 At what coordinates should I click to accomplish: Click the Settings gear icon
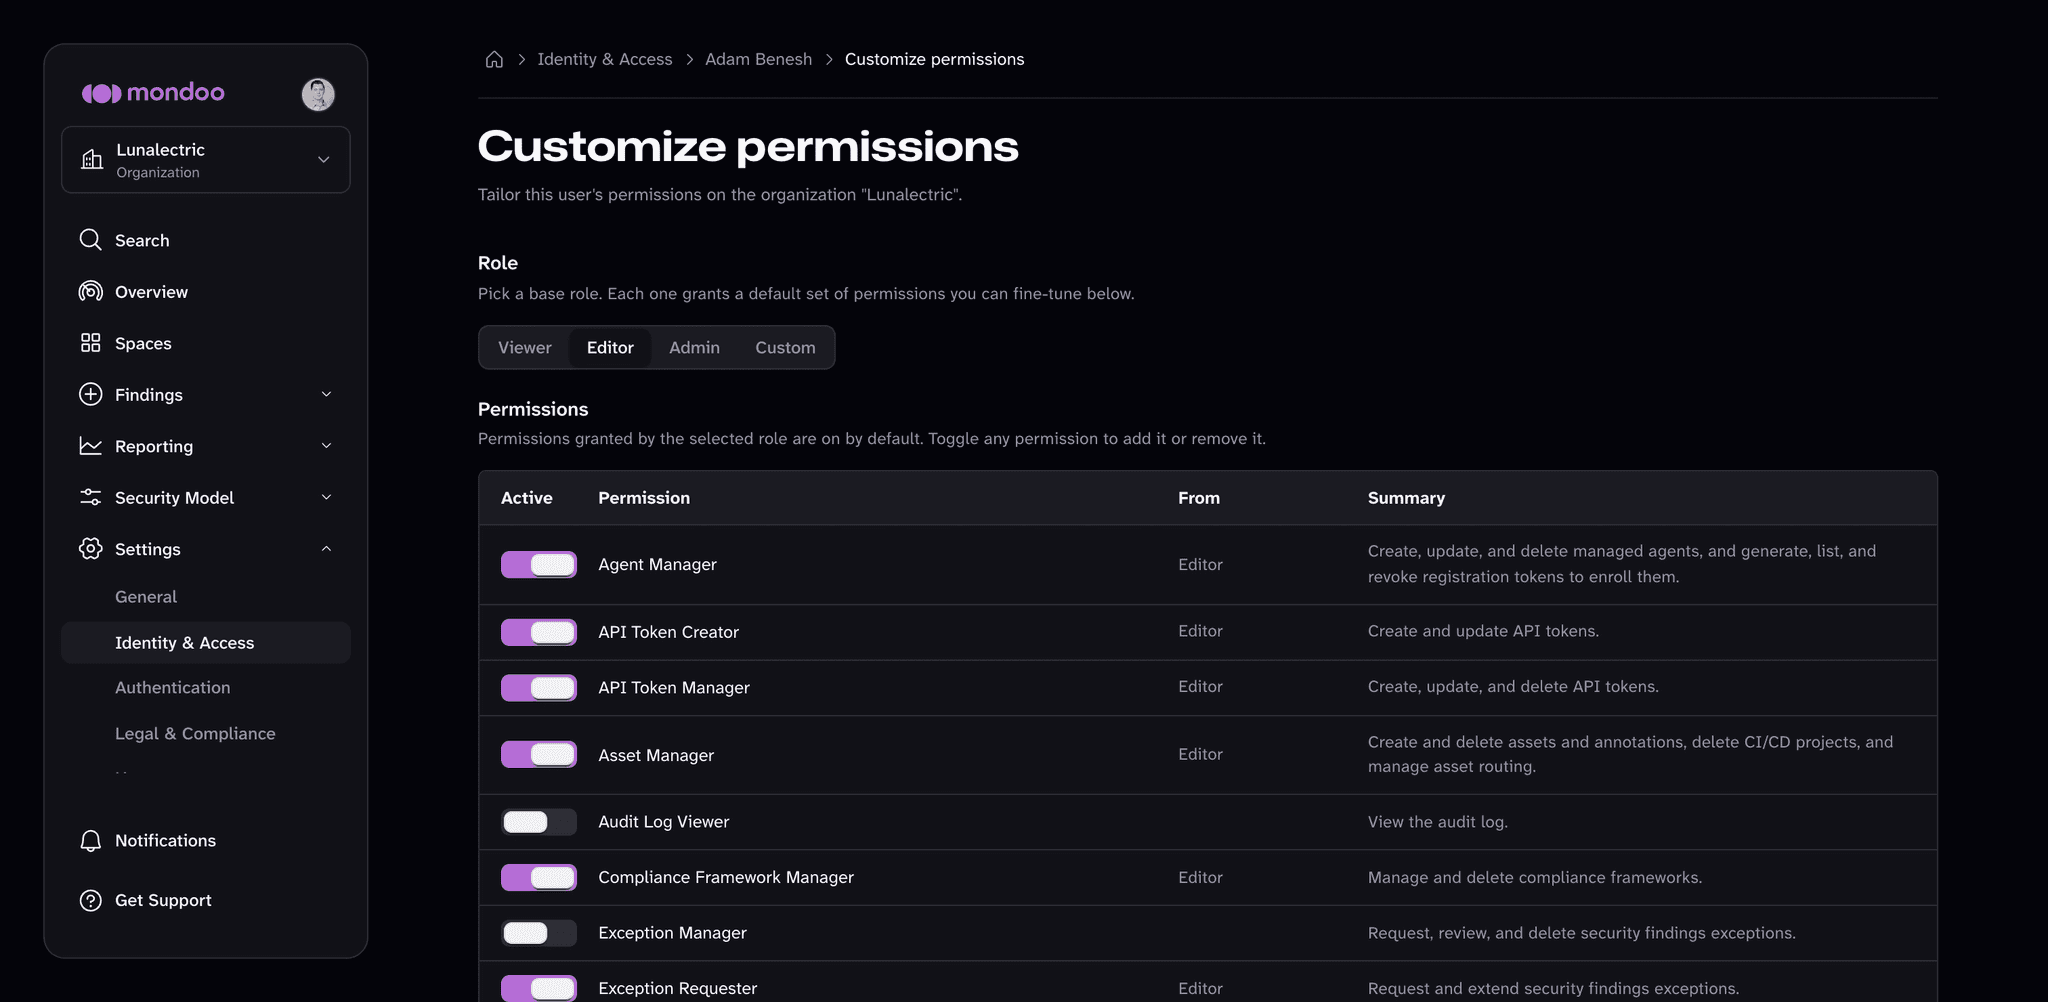[x=91, y=549]
